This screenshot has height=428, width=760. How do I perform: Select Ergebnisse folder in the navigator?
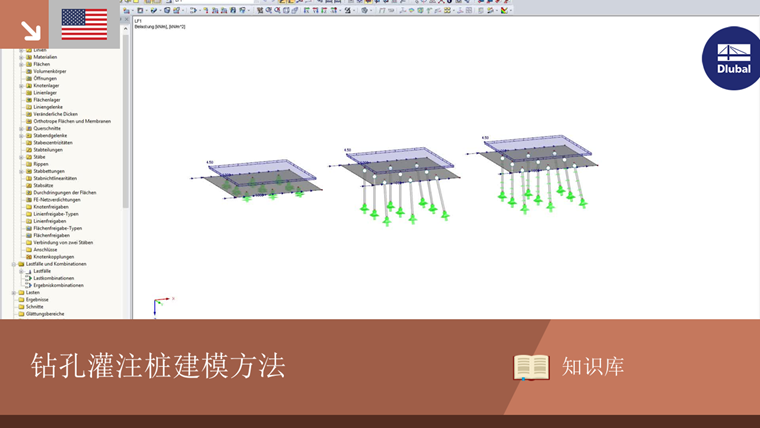coord(37,300)
